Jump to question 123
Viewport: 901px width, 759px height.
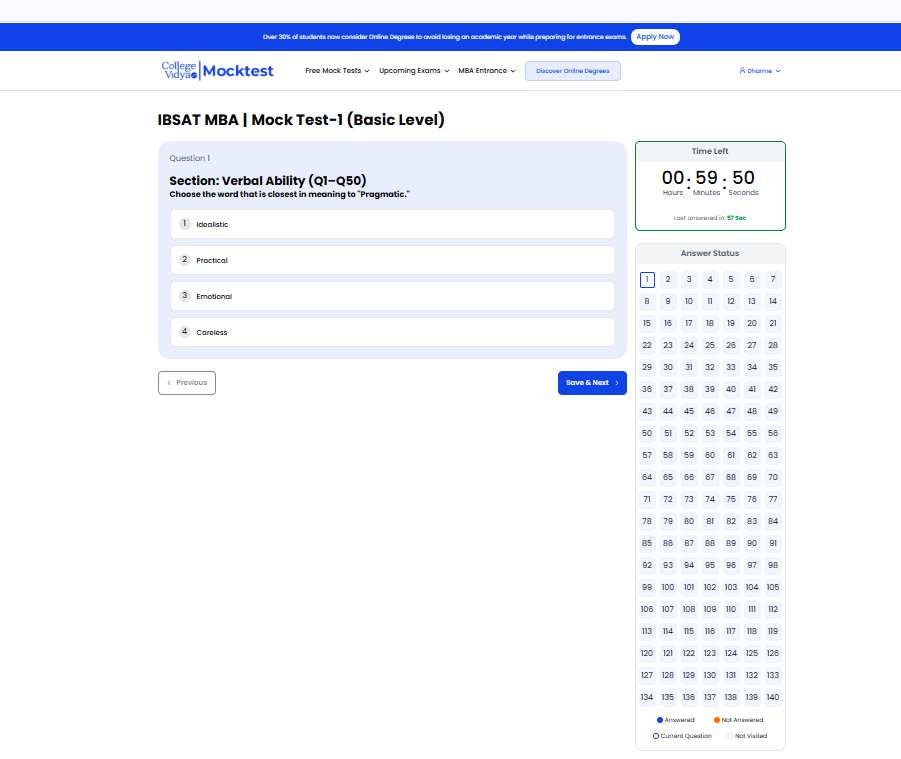(x=710, y=653)
